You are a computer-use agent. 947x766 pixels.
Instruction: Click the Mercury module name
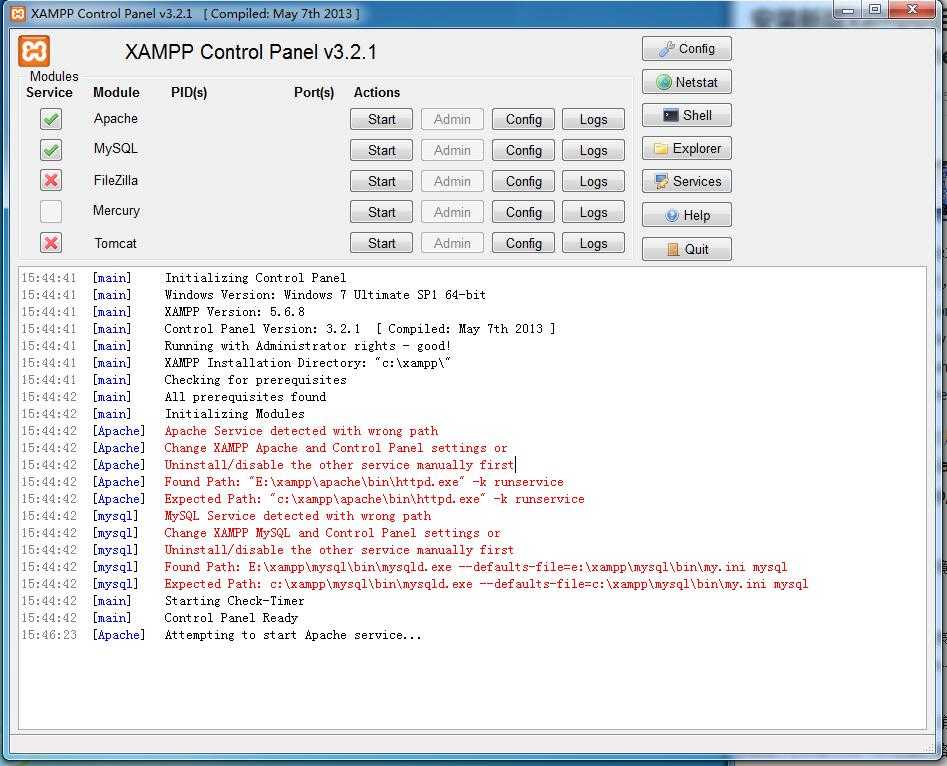coord(116,211)
